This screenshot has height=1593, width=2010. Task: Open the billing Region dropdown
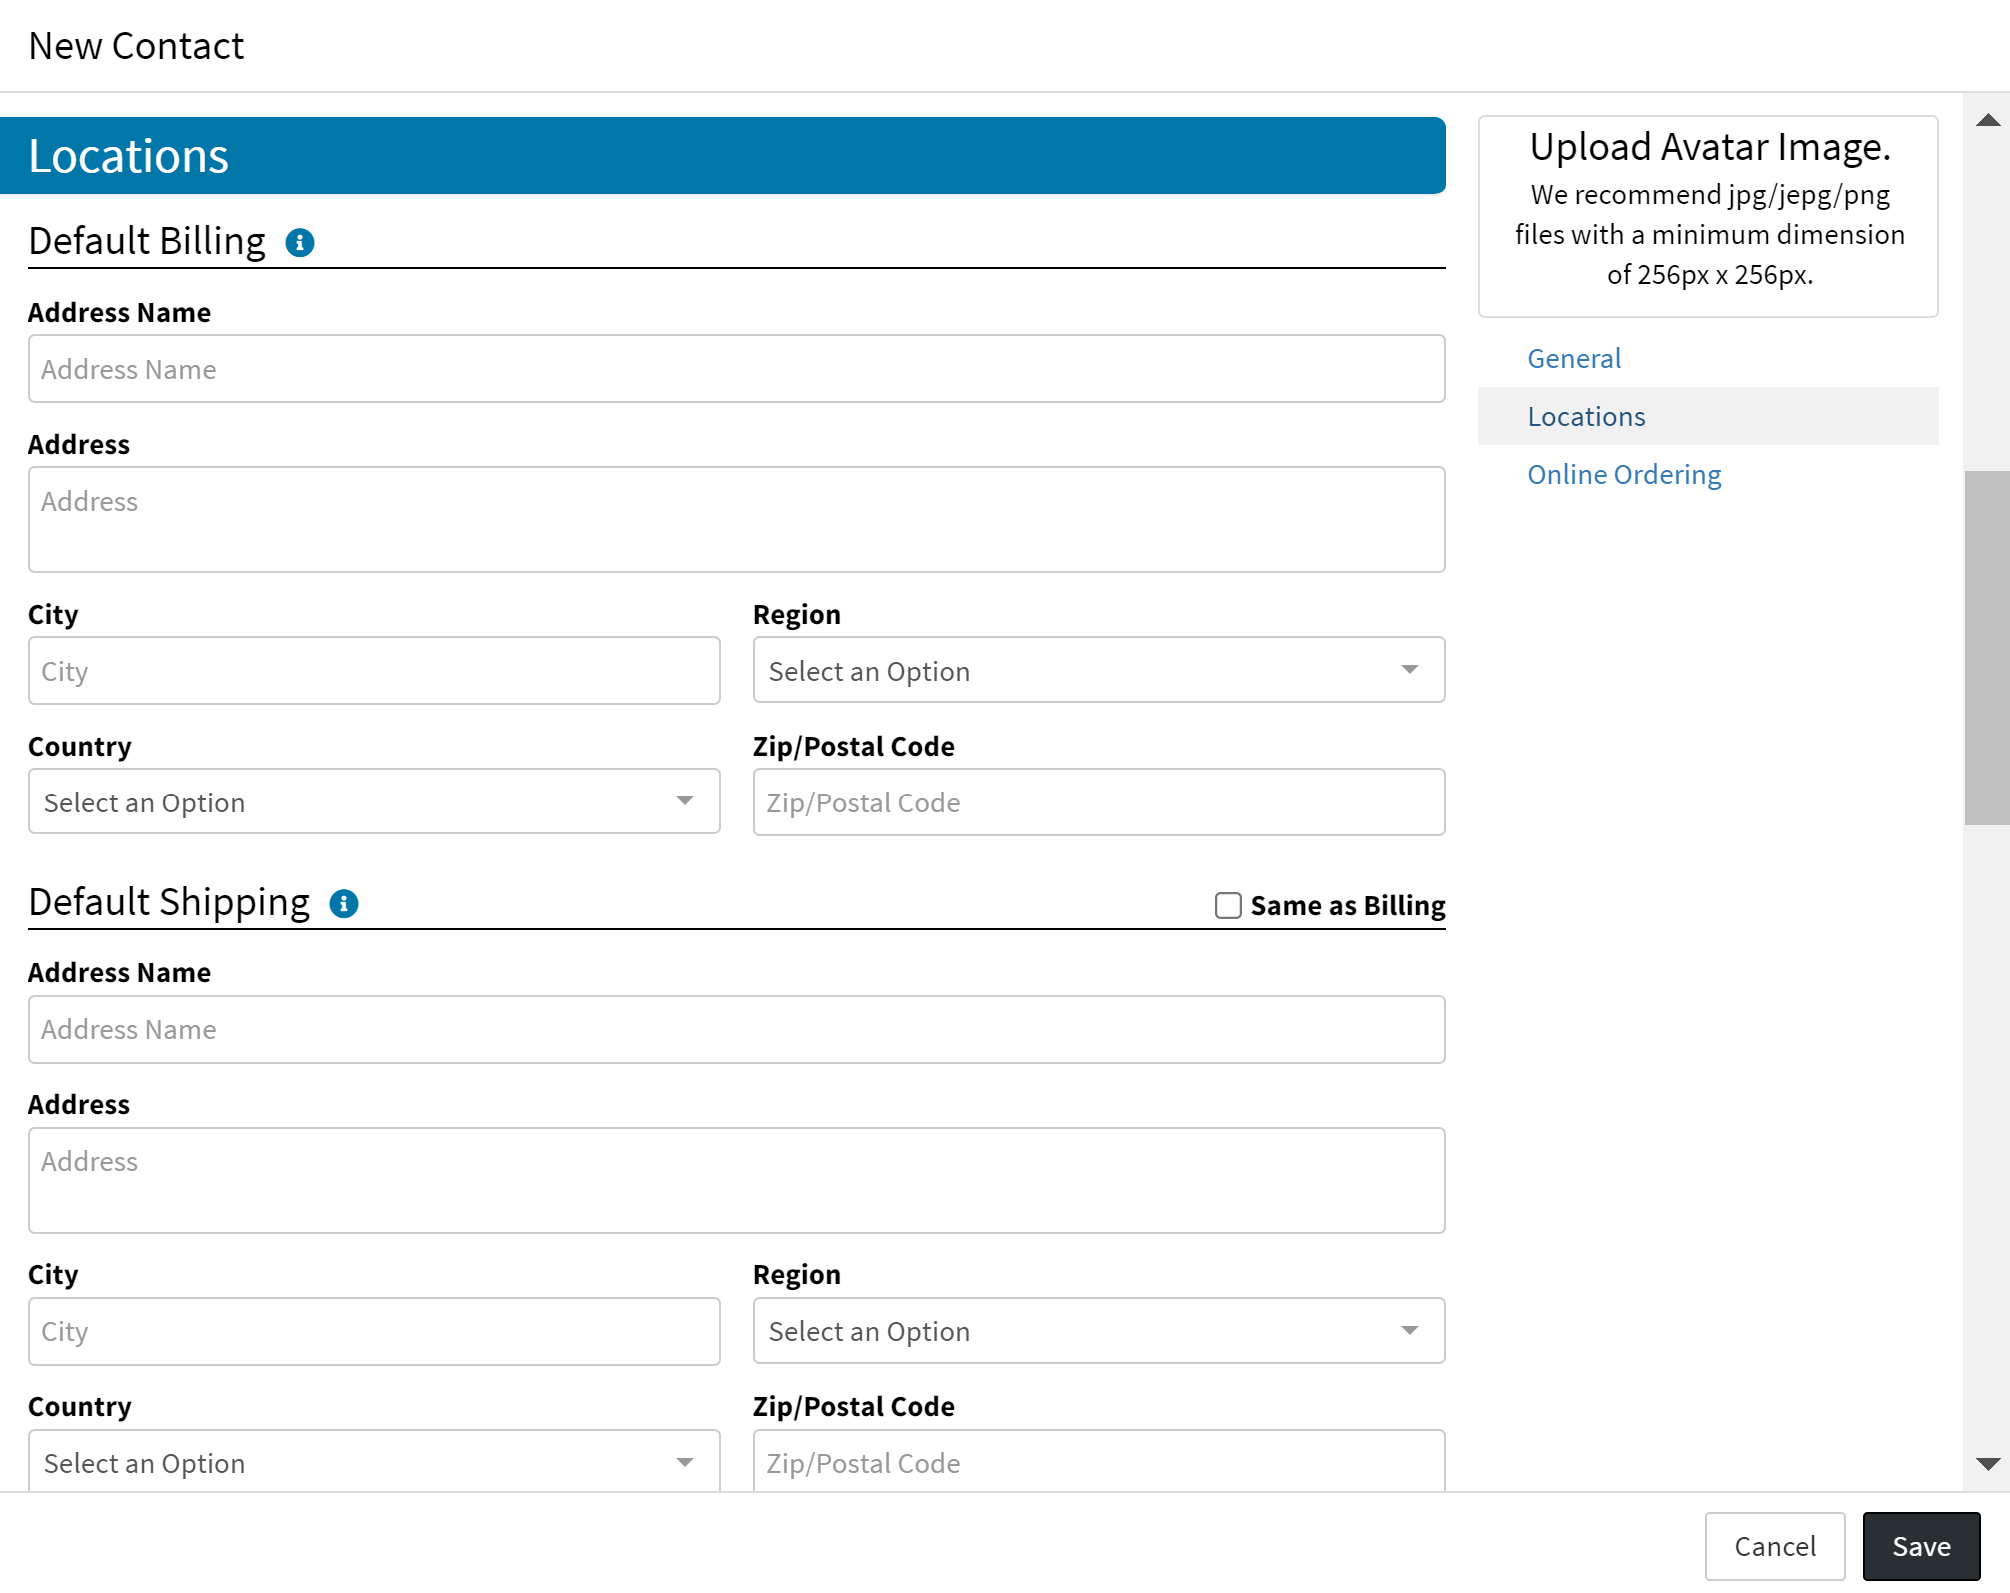point(1098,671)
